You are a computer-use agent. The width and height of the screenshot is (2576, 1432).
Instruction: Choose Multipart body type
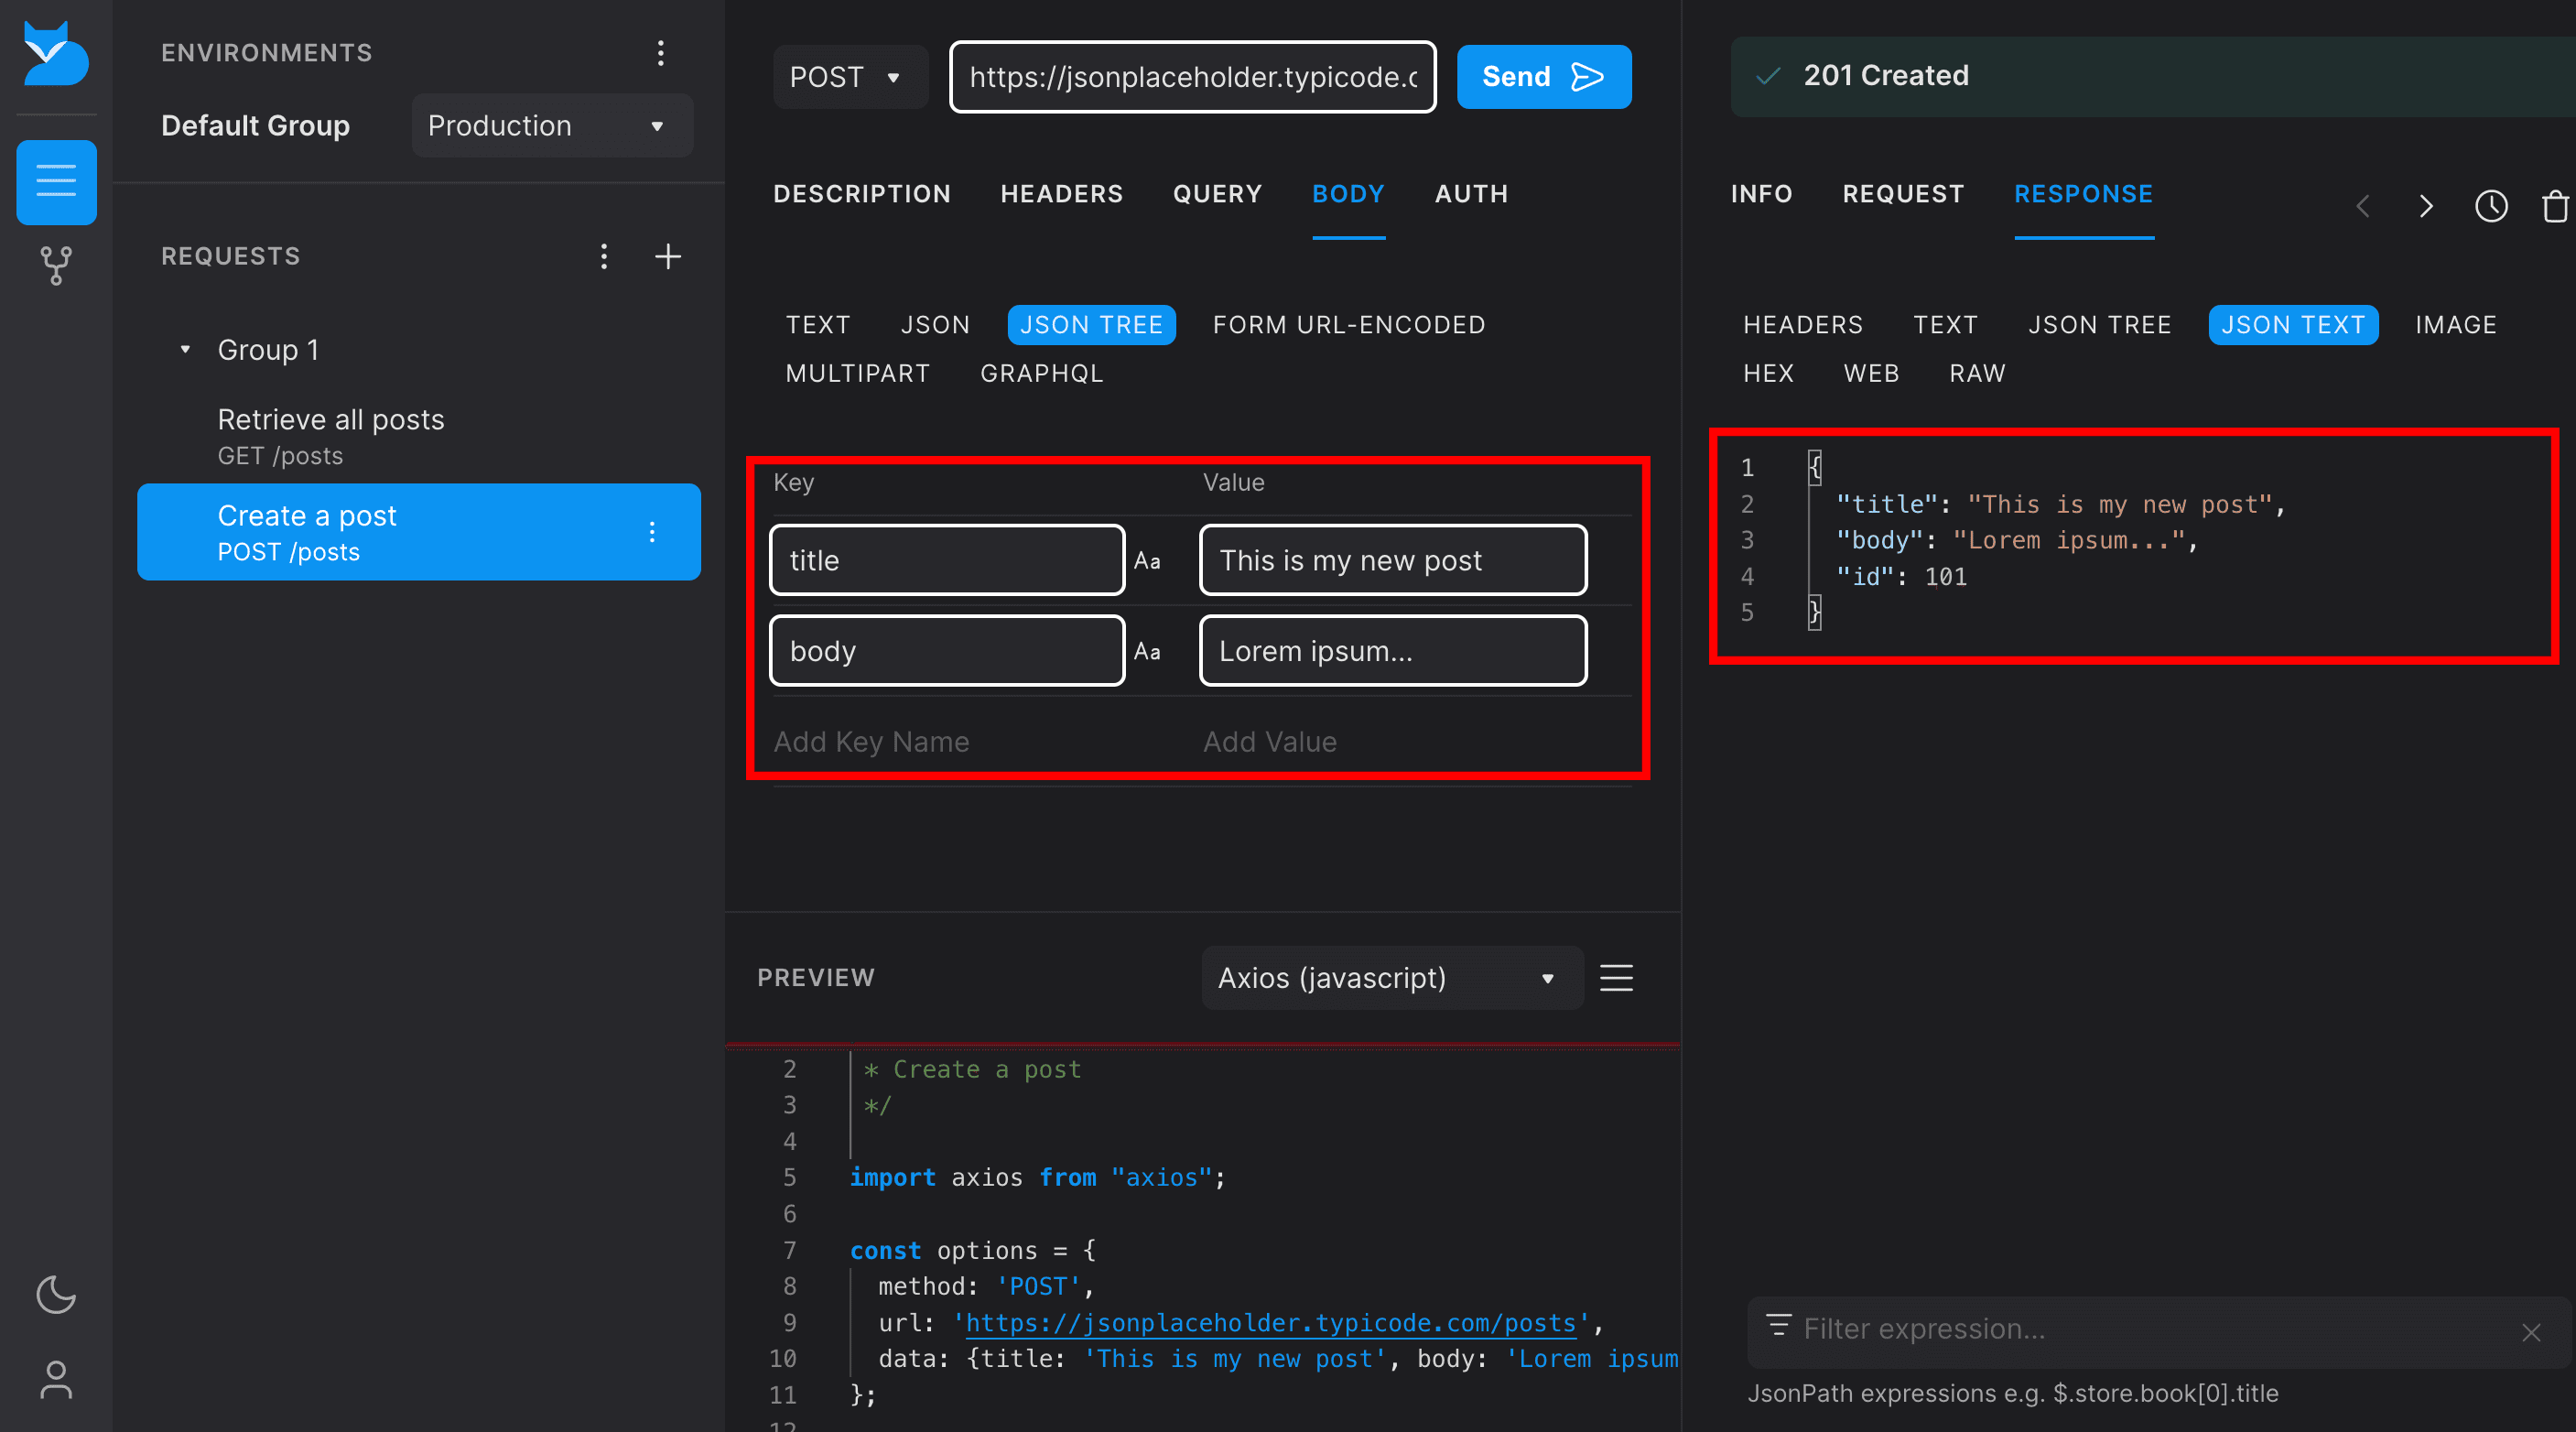point(858,374)
